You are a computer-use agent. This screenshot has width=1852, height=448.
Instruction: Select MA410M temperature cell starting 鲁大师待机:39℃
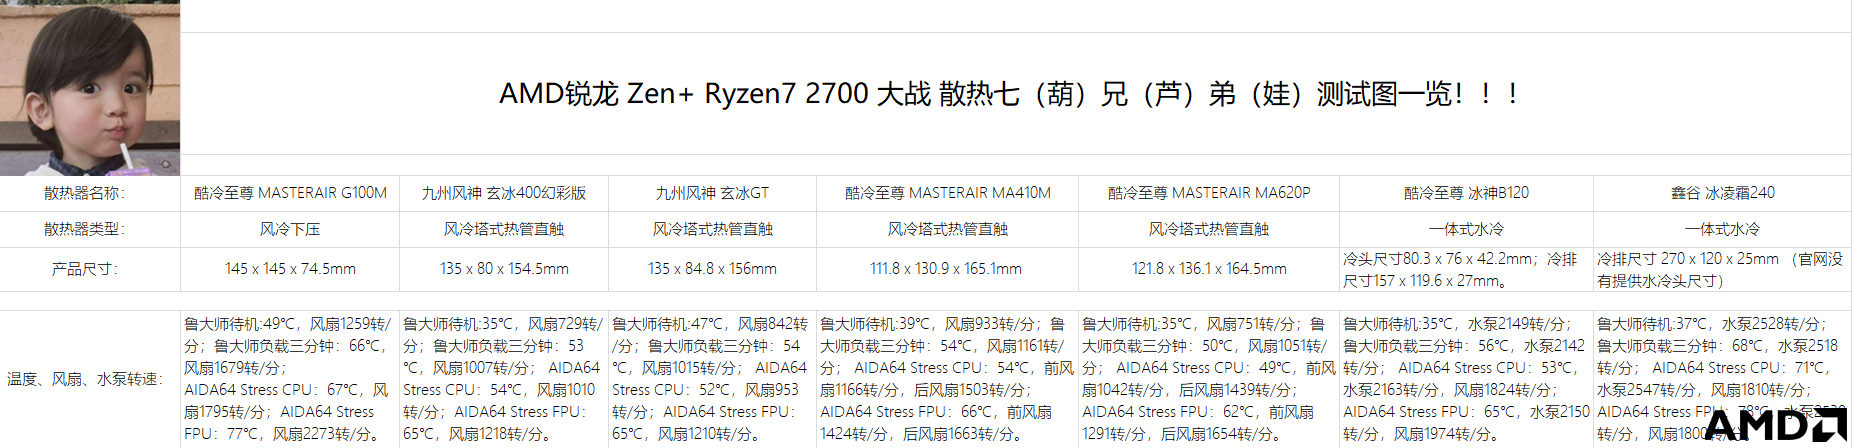(947, 379)
